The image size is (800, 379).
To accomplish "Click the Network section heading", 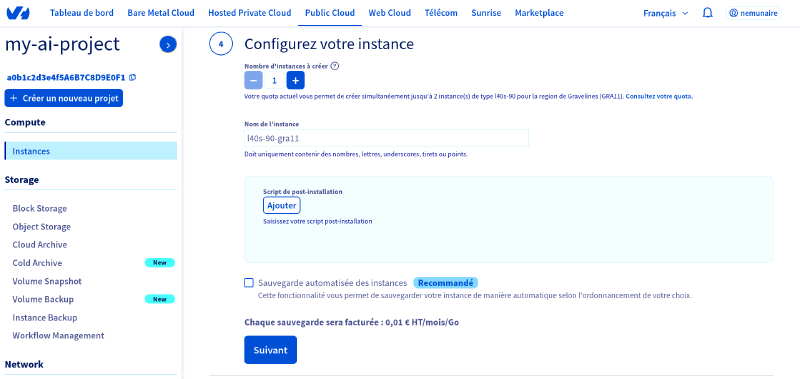I will [x=24, y=364].
